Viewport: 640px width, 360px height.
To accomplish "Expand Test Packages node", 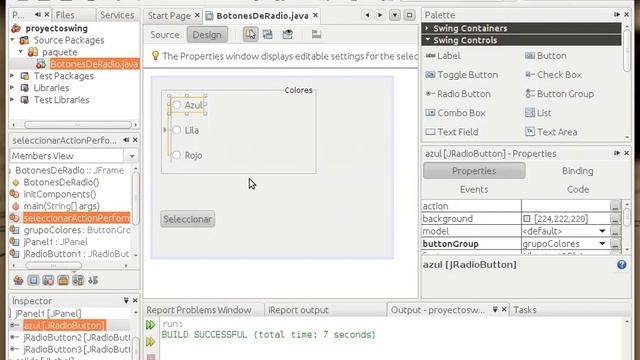I will 13,76.
